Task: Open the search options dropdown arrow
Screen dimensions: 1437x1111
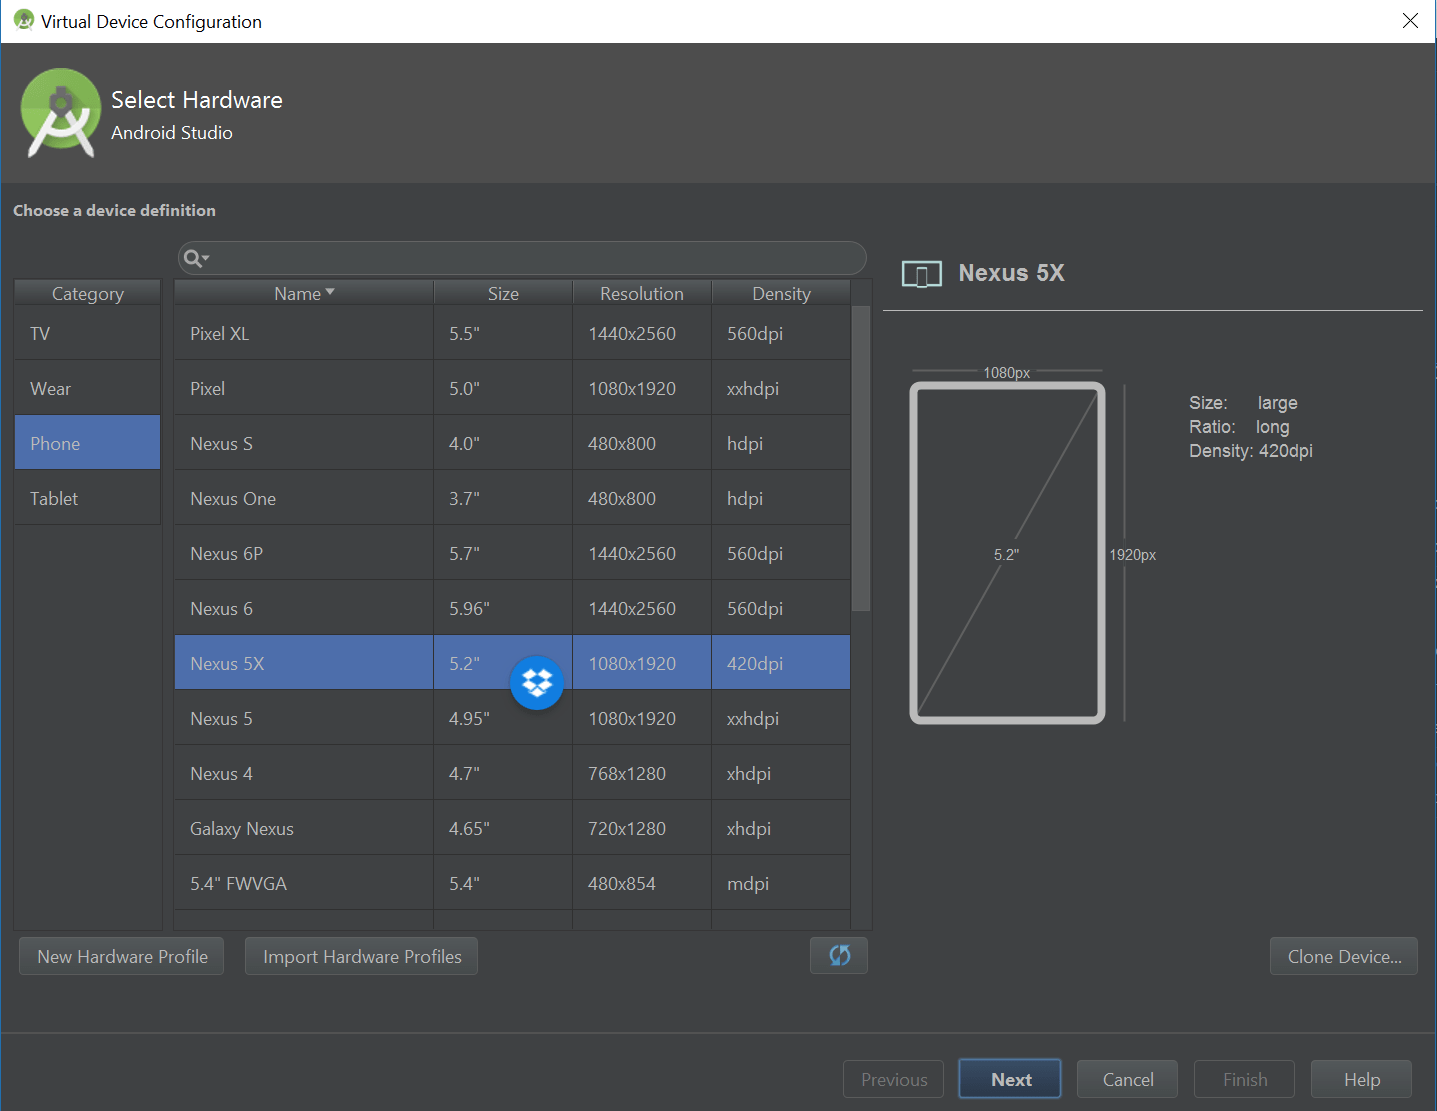Action: [x=205, y=258]
